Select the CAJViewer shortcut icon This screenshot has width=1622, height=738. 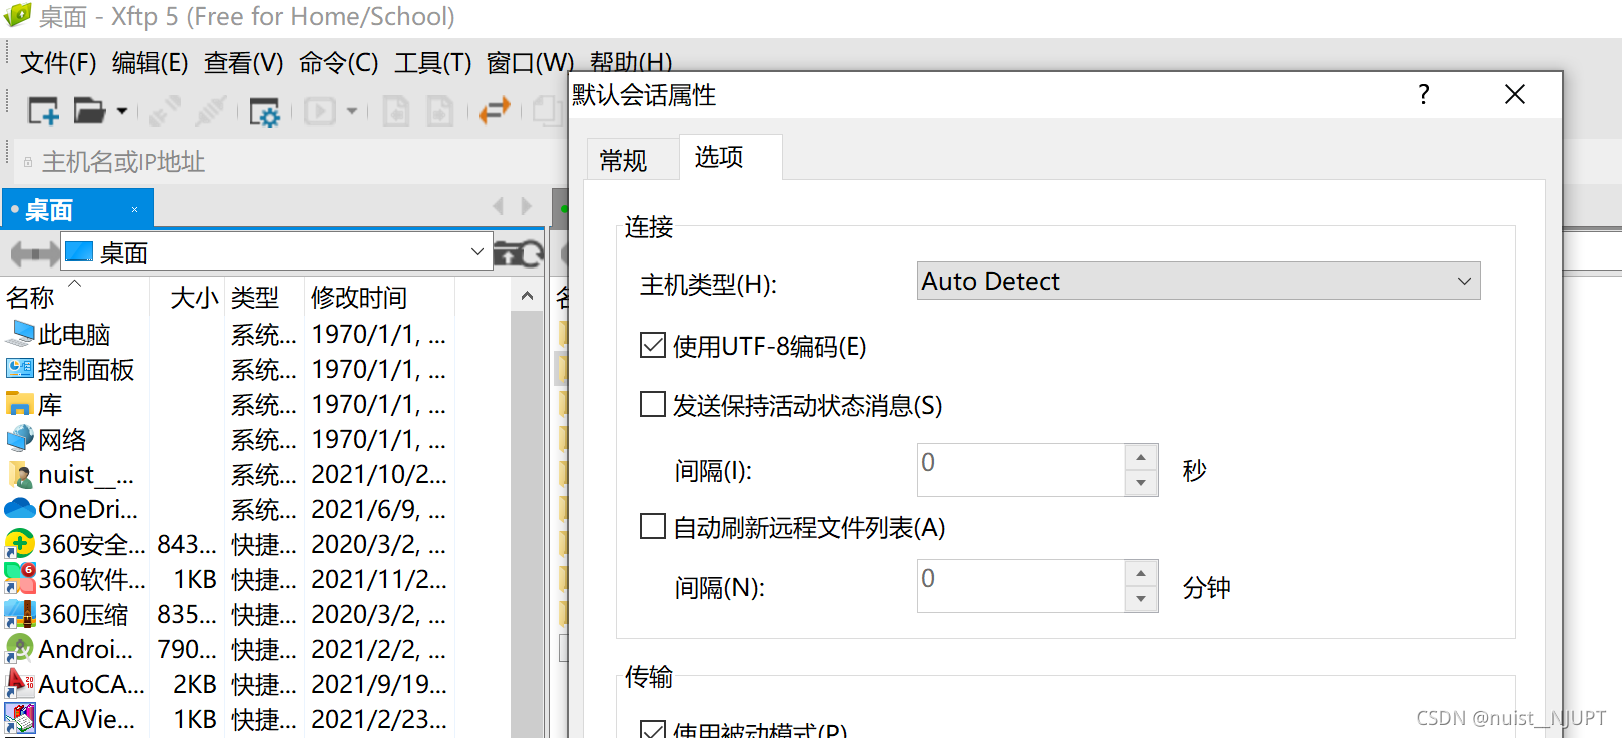point(20,719)
